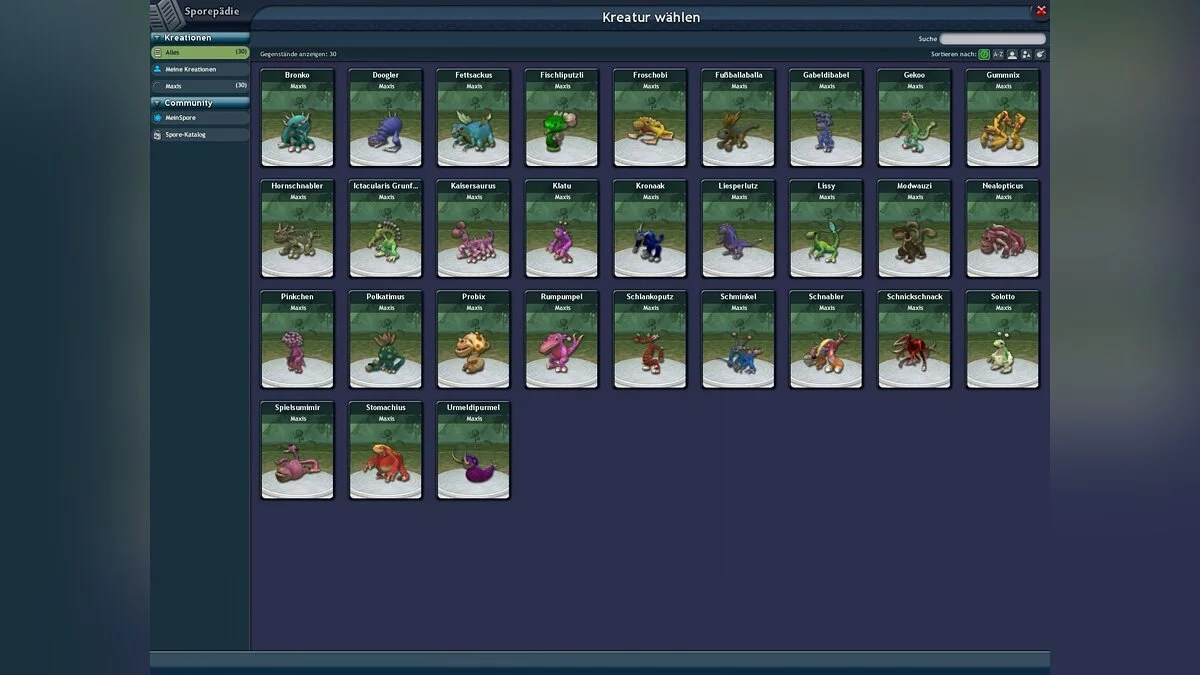Select the Liesperlutz creature card
Screen dimensions: 1200x675
739,229
